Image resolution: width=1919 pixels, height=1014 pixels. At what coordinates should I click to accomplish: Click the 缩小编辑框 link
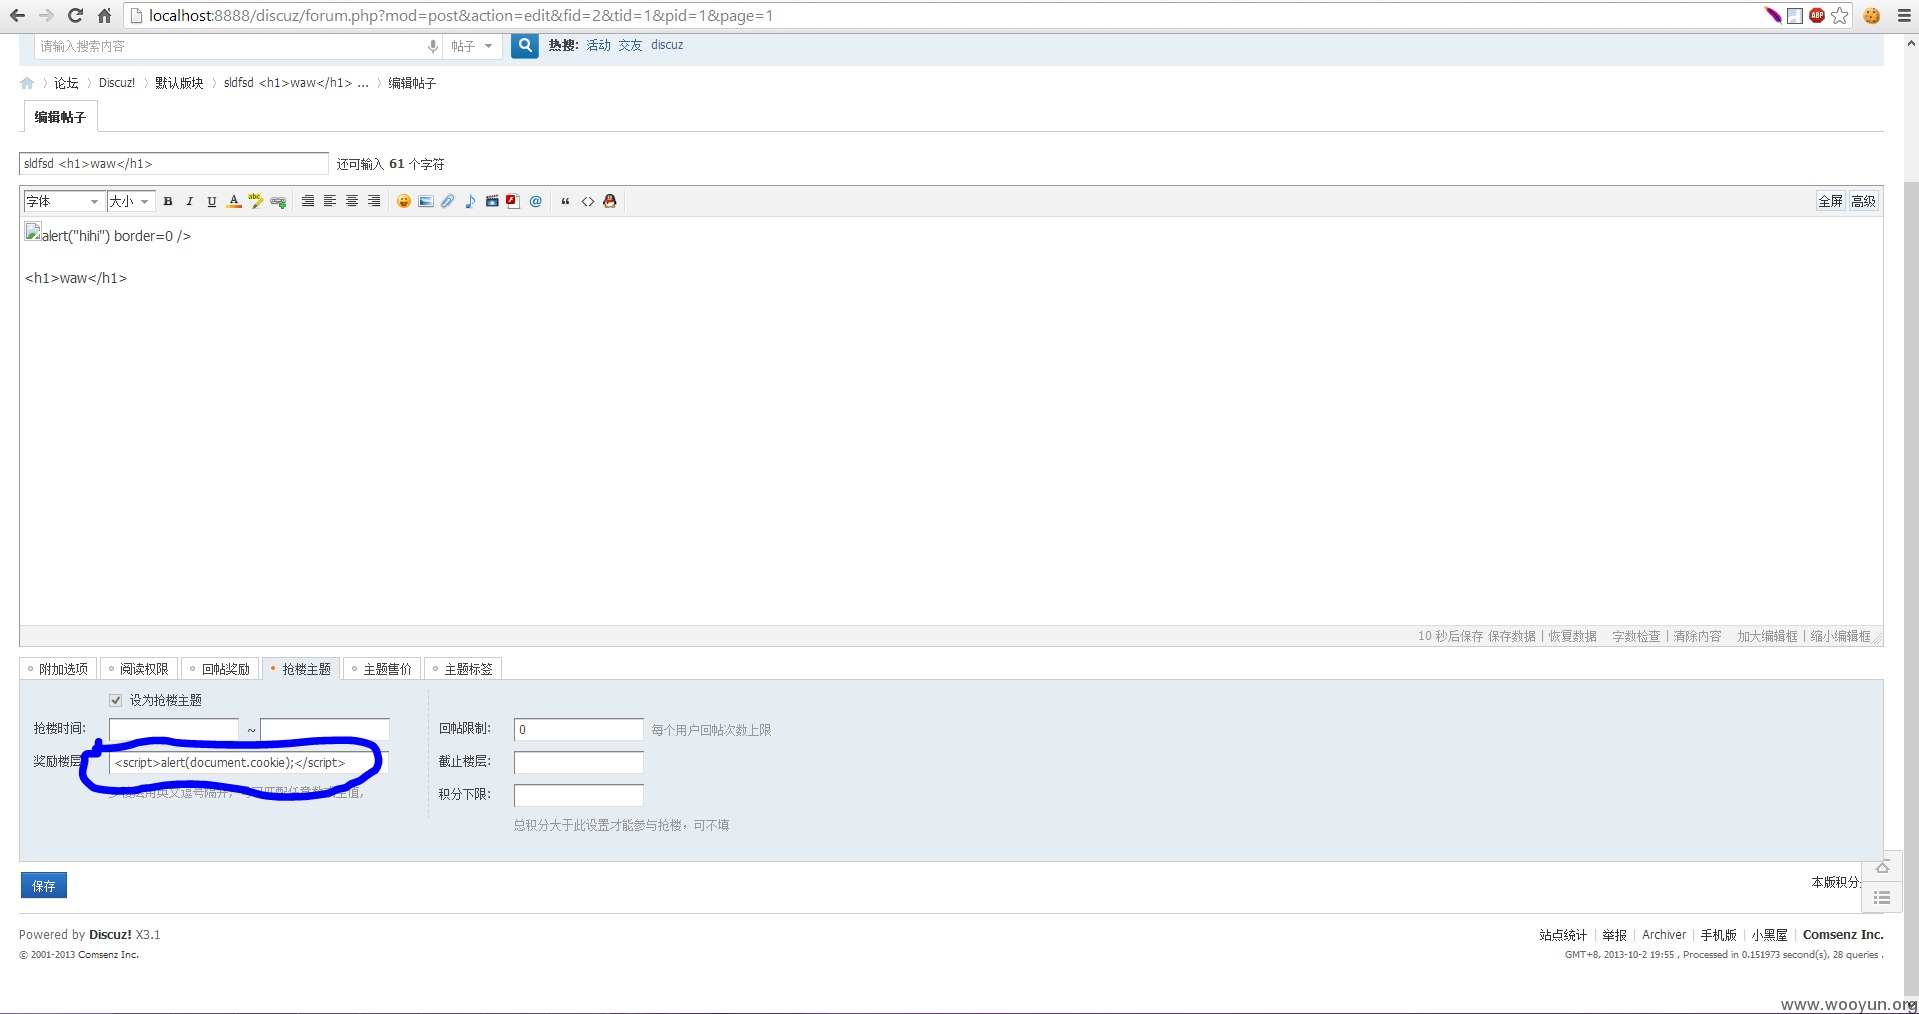coord(1840,636)
